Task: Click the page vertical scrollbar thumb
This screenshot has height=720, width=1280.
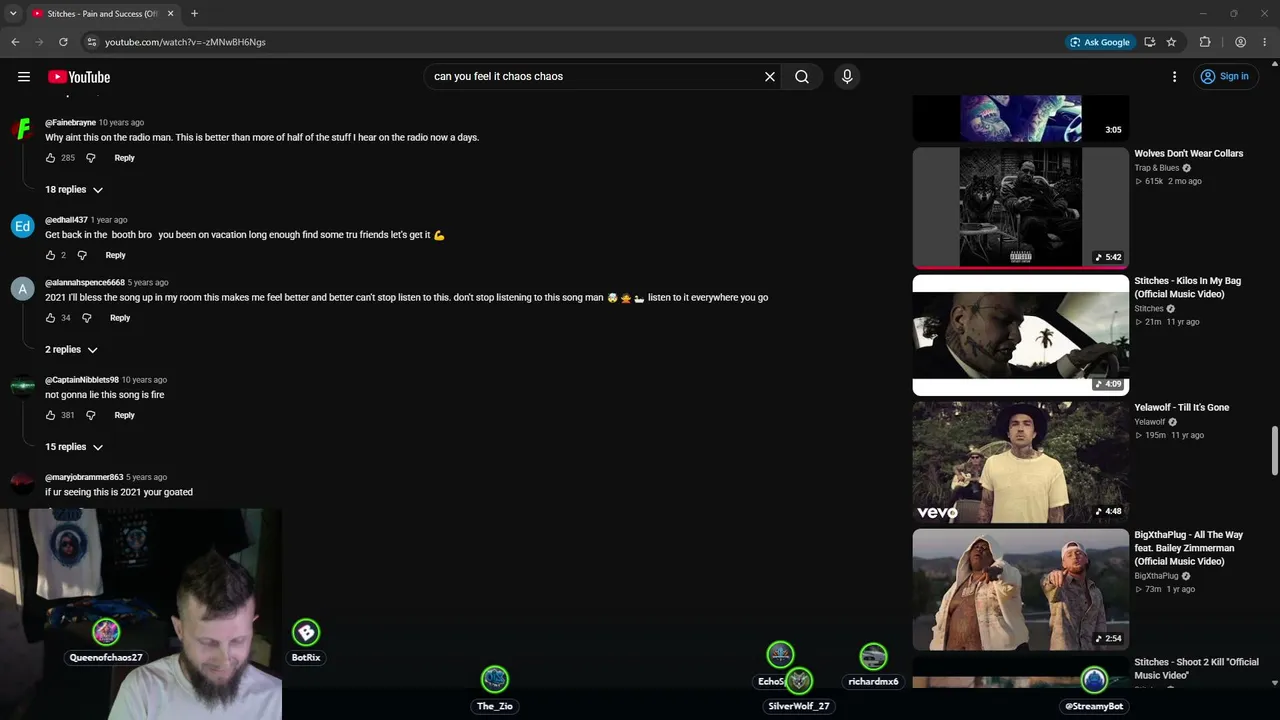Action: tap(1274, 451)
